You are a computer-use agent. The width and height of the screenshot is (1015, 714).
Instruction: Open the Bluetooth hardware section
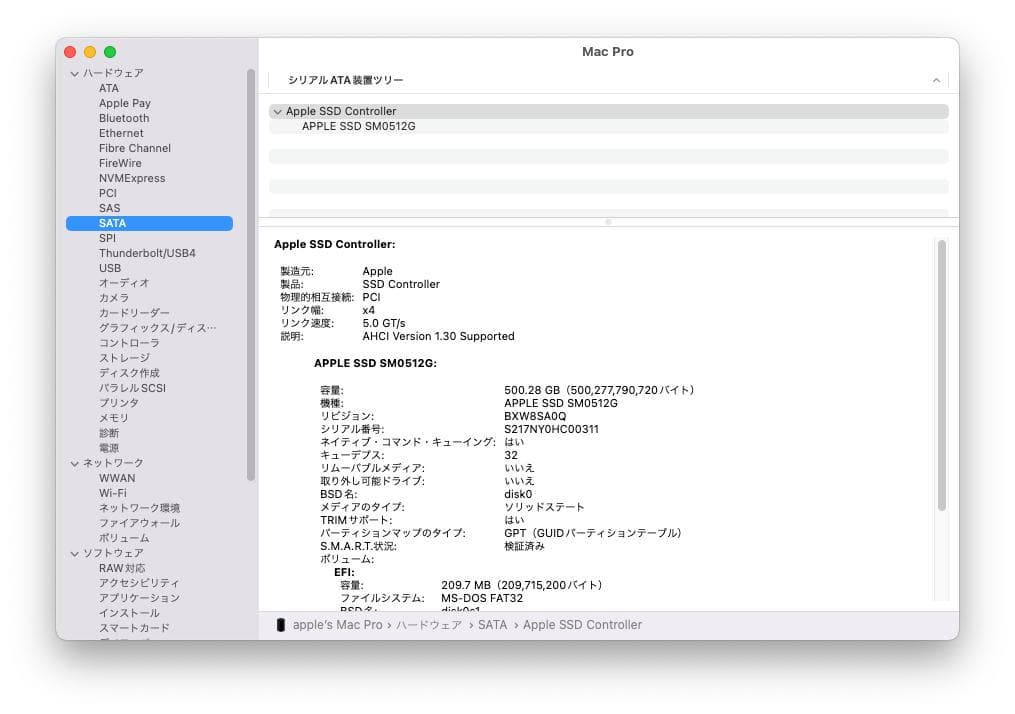pos(123,118)
